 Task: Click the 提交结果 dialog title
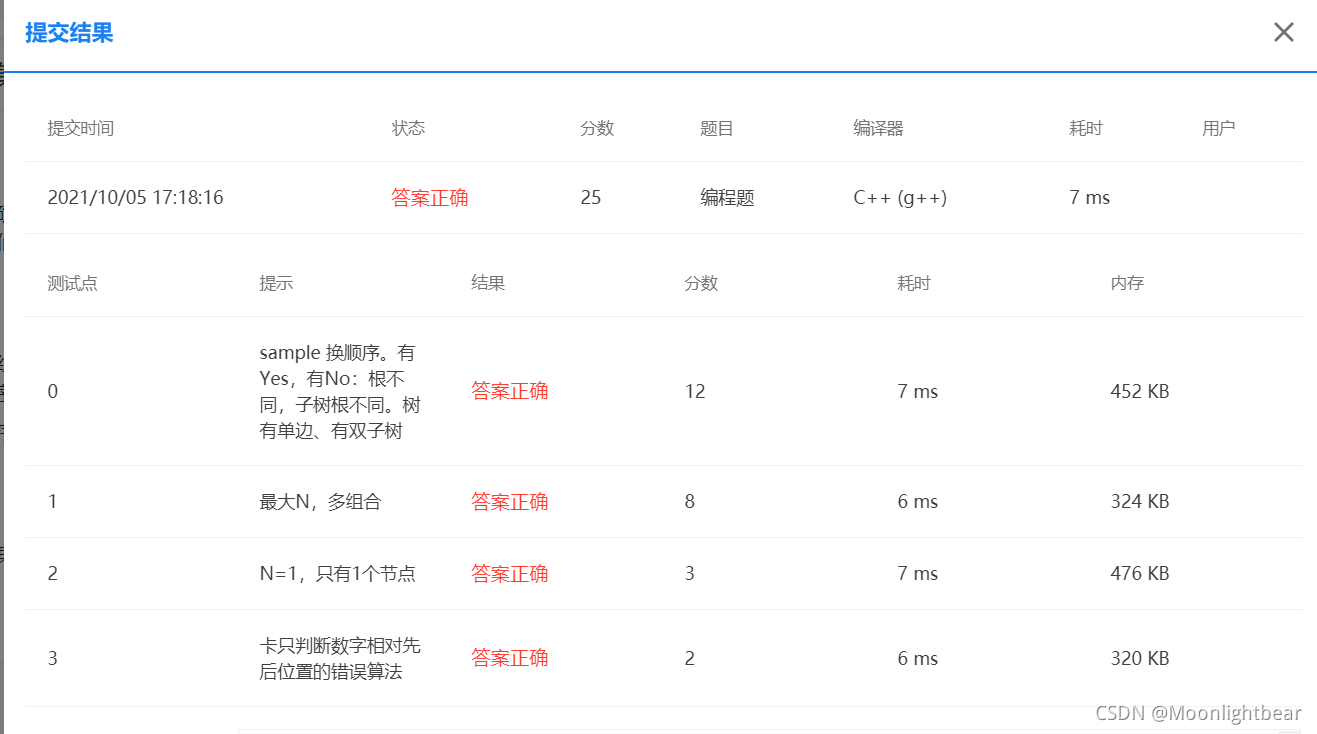(x=69, y=33)
